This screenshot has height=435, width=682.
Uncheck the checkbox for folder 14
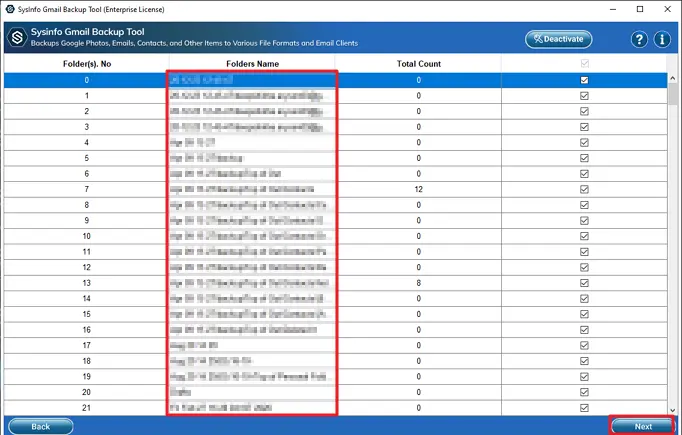point(585,299)
